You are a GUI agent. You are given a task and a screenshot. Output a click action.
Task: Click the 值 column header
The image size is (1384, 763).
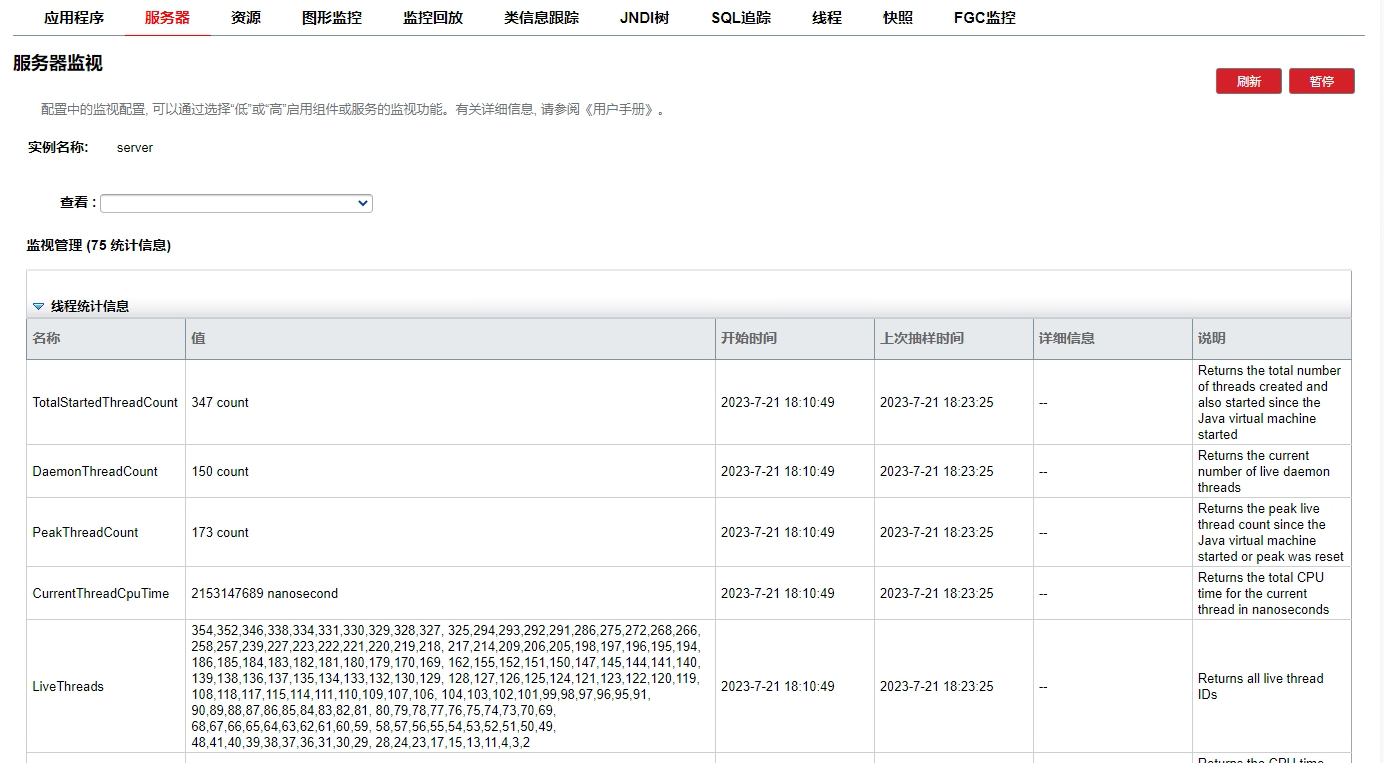click(198, 338)
